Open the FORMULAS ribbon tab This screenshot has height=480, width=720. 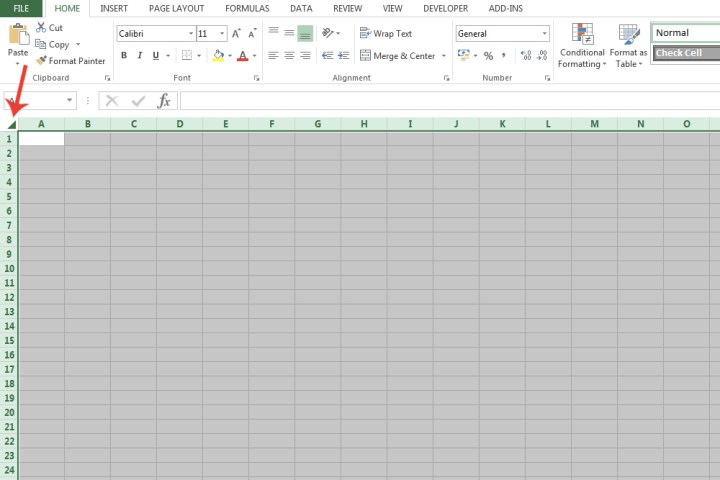(x=246, y=8)
